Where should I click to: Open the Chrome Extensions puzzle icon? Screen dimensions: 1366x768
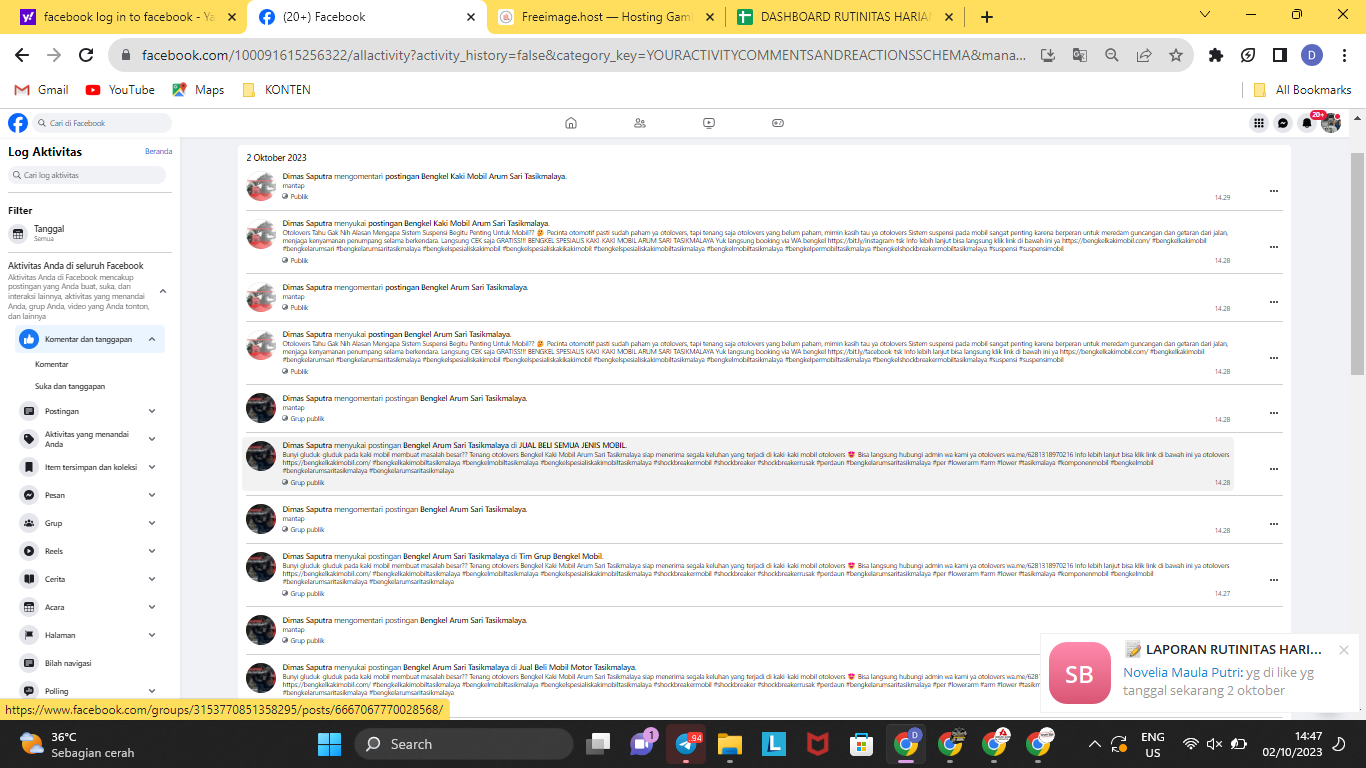coord(1216,55)
